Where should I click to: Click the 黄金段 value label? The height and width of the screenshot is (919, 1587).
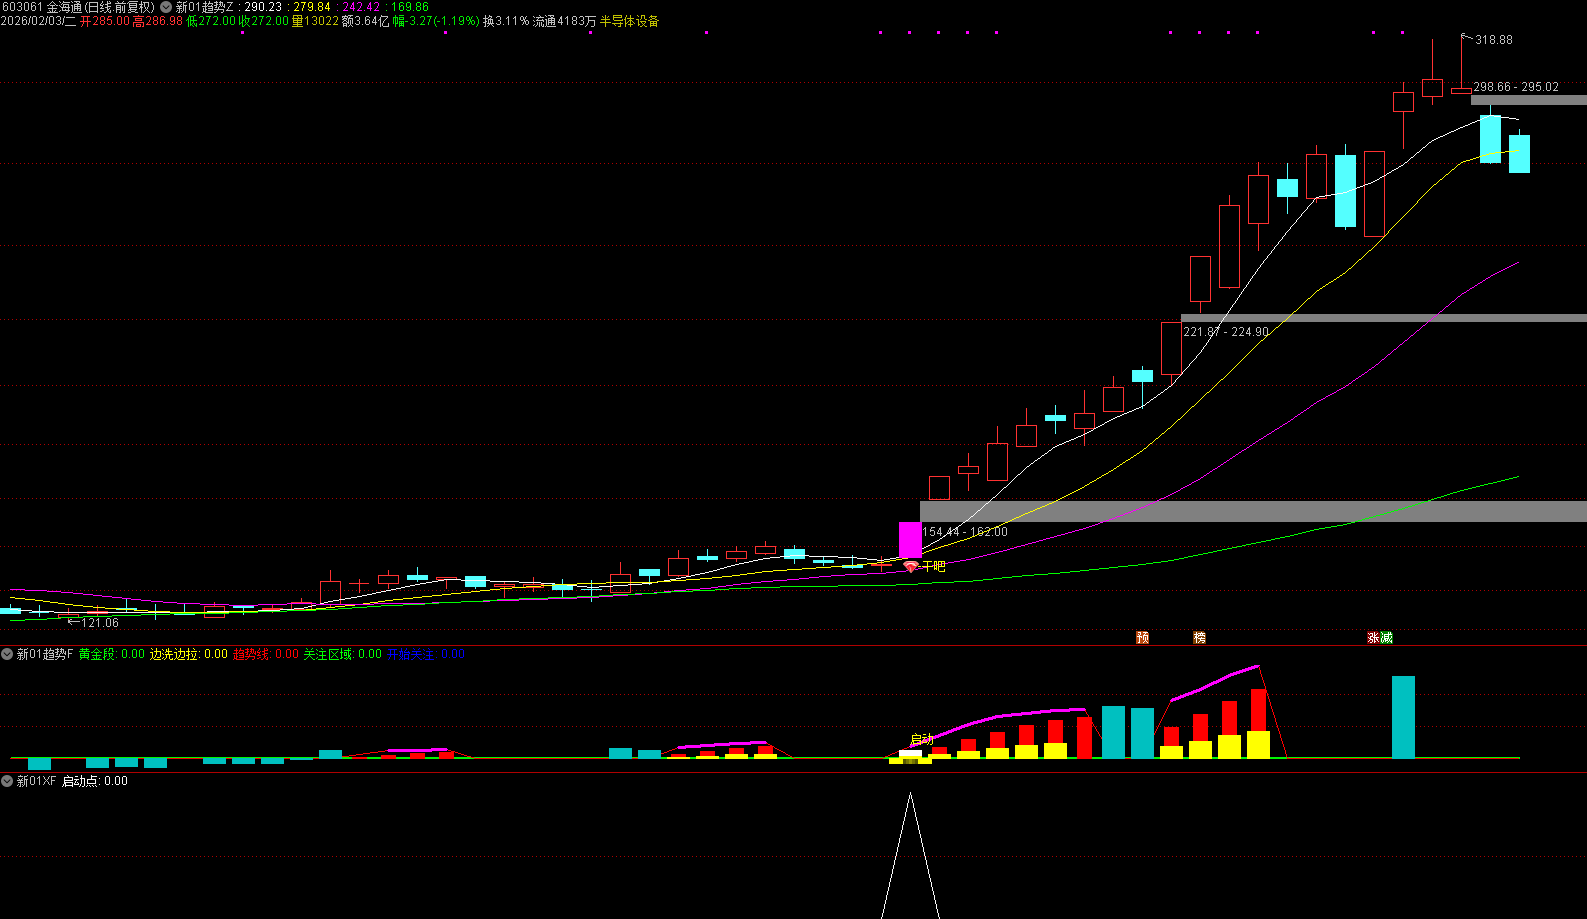point(111,654)
